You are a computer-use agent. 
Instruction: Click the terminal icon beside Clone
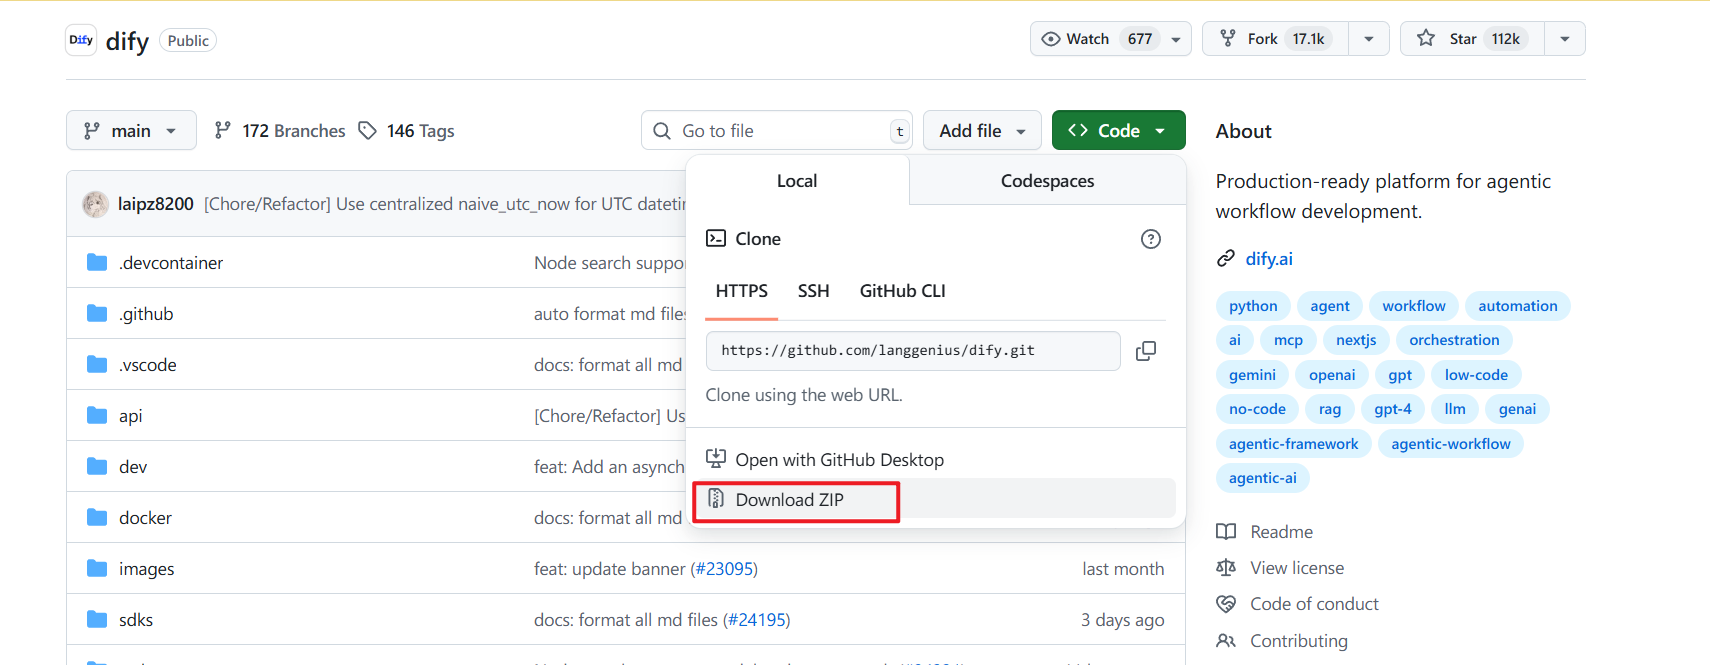click(x=716, y=238)
